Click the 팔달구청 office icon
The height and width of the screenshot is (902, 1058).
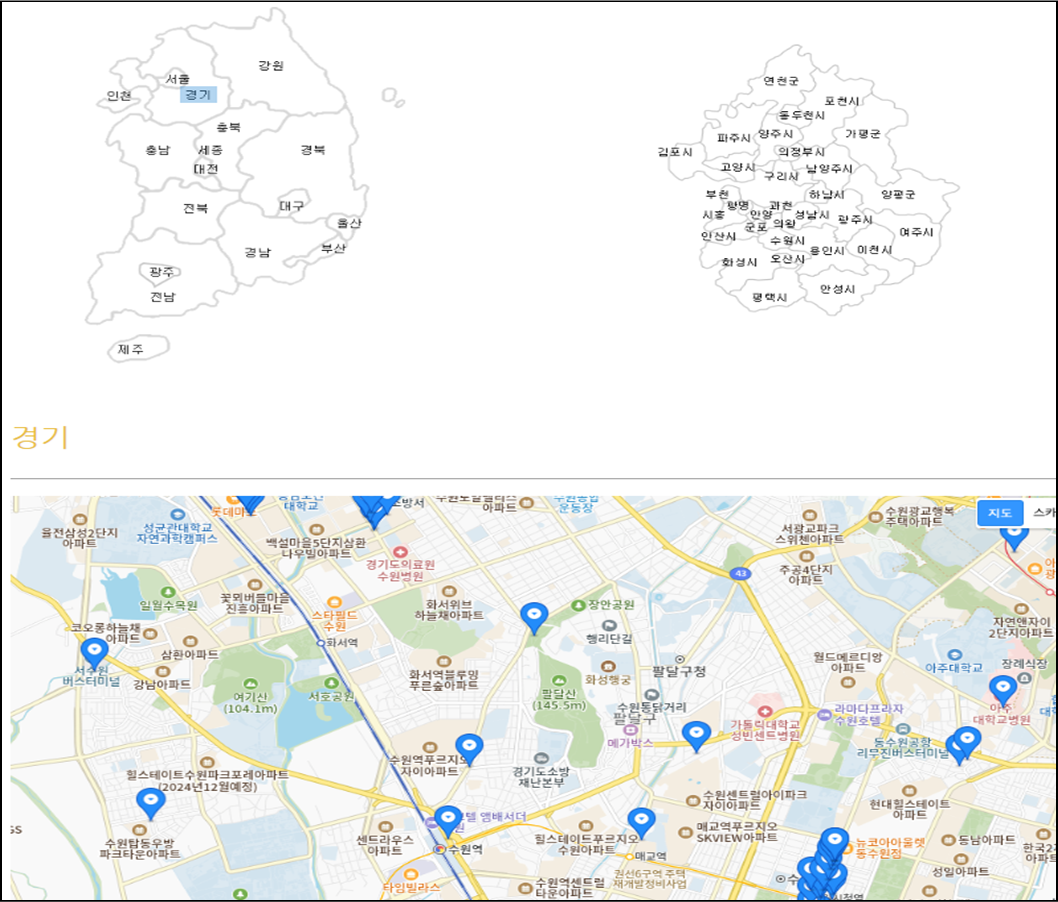tap(679, 659)
